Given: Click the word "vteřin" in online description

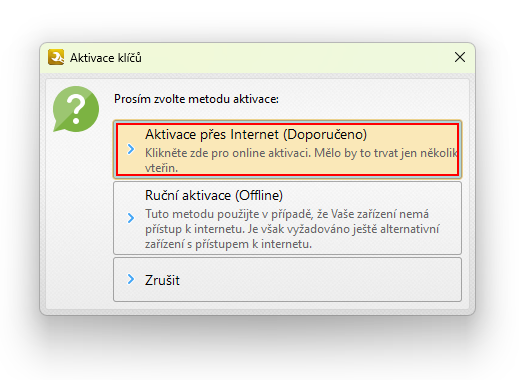Looking at the screenshot, I should [161, 168].
